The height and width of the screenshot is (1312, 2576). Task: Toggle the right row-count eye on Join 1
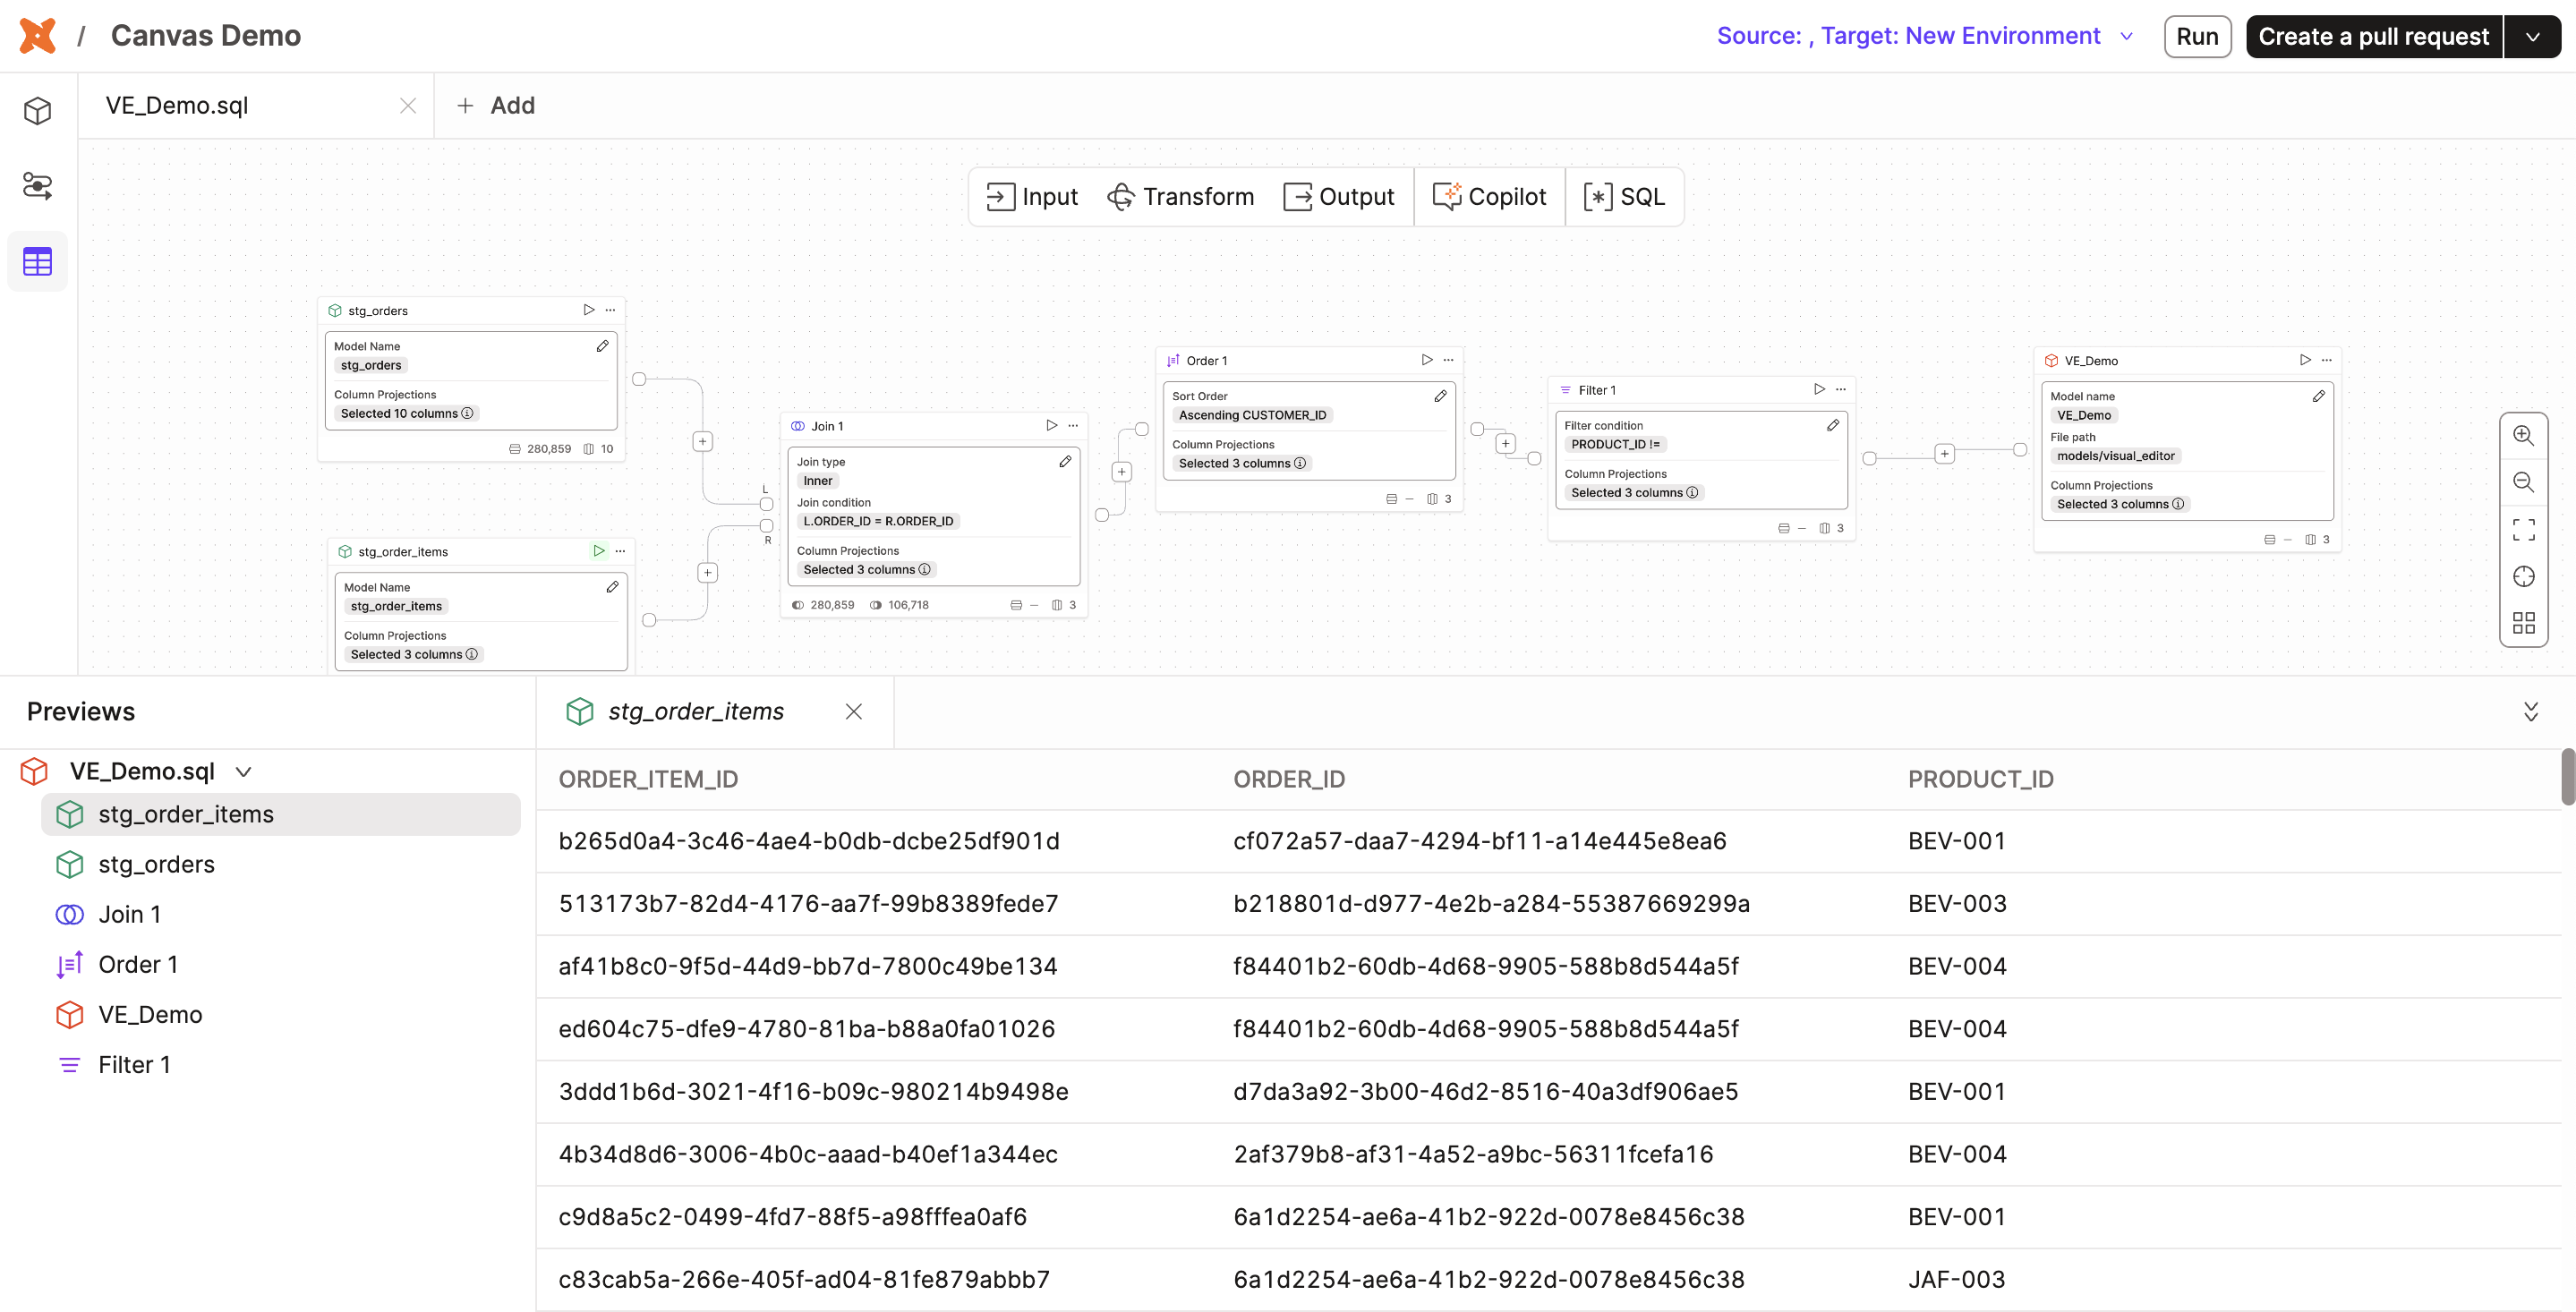[x=877, y=604]
